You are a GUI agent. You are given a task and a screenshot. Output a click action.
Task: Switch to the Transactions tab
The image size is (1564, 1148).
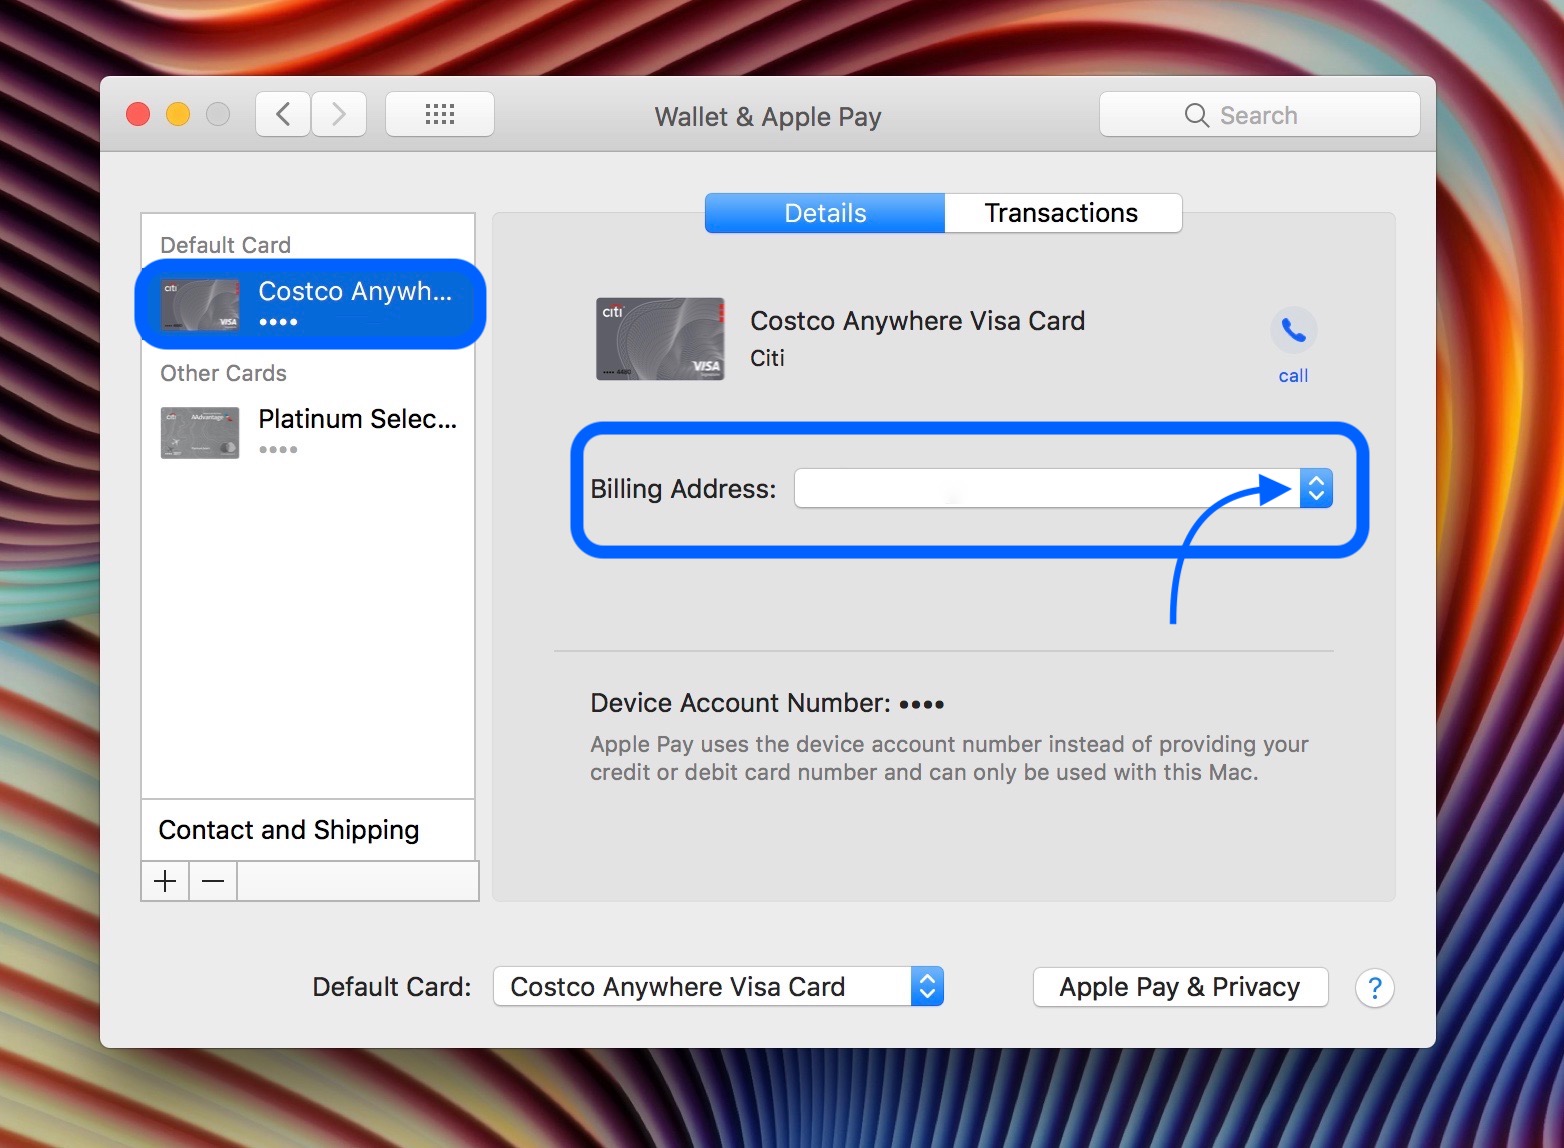click(x=1062, y=212)
